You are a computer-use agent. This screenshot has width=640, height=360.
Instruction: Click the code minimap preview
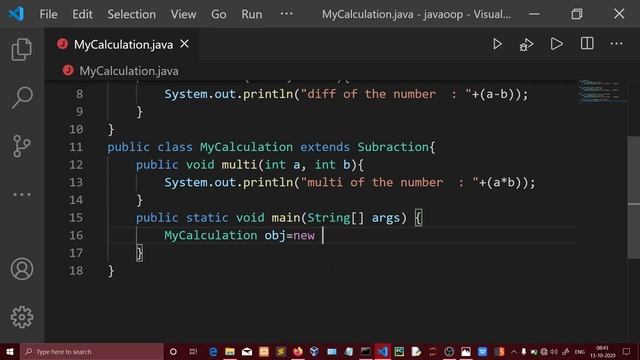tap(601, 91)
